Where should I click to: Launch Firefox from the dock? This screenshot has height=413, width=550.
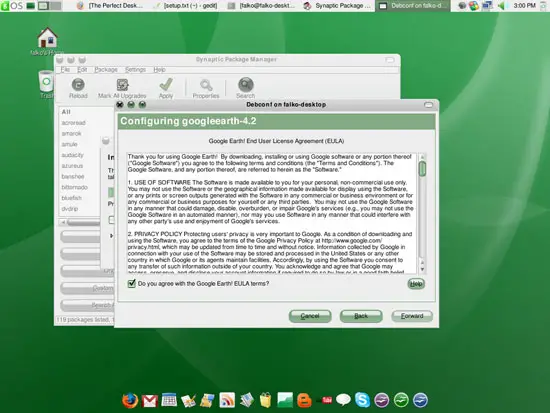(130, 400)
